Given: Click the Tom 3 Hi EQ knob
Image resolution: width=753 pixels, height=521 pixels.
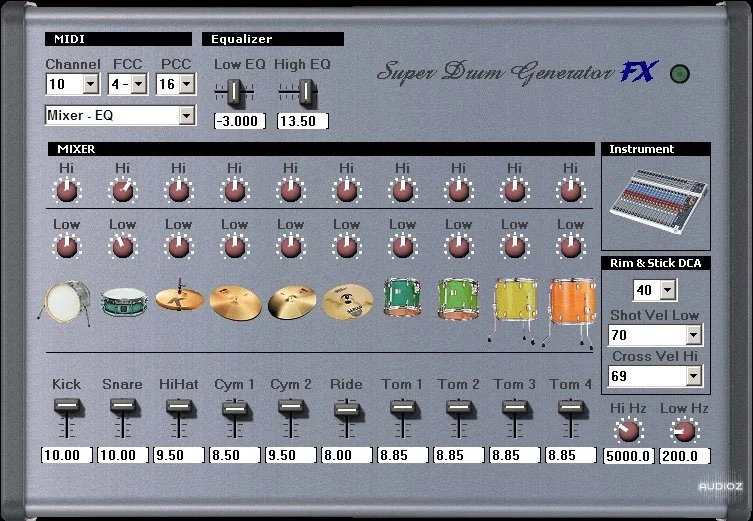Looking at the screenshot, I should [x=515, y=191].
